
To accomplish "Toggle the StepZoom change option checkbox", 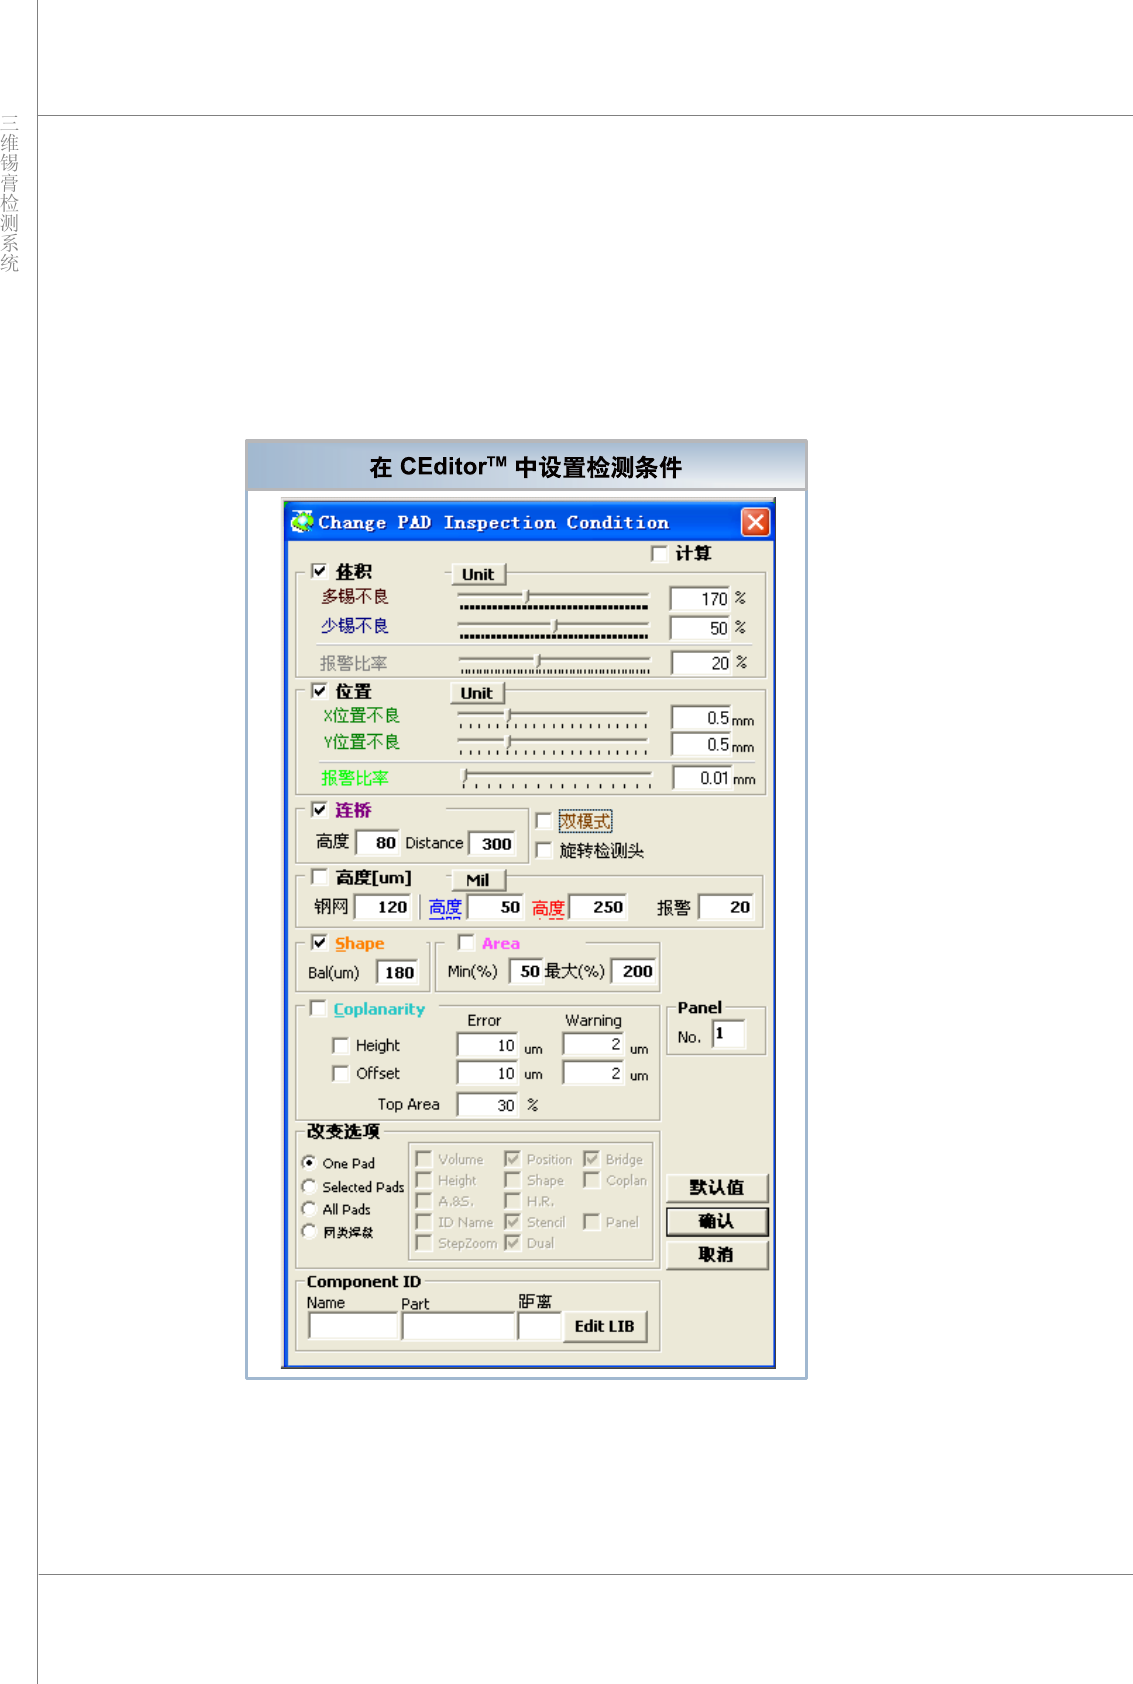I will click(x=424, y=1243).
